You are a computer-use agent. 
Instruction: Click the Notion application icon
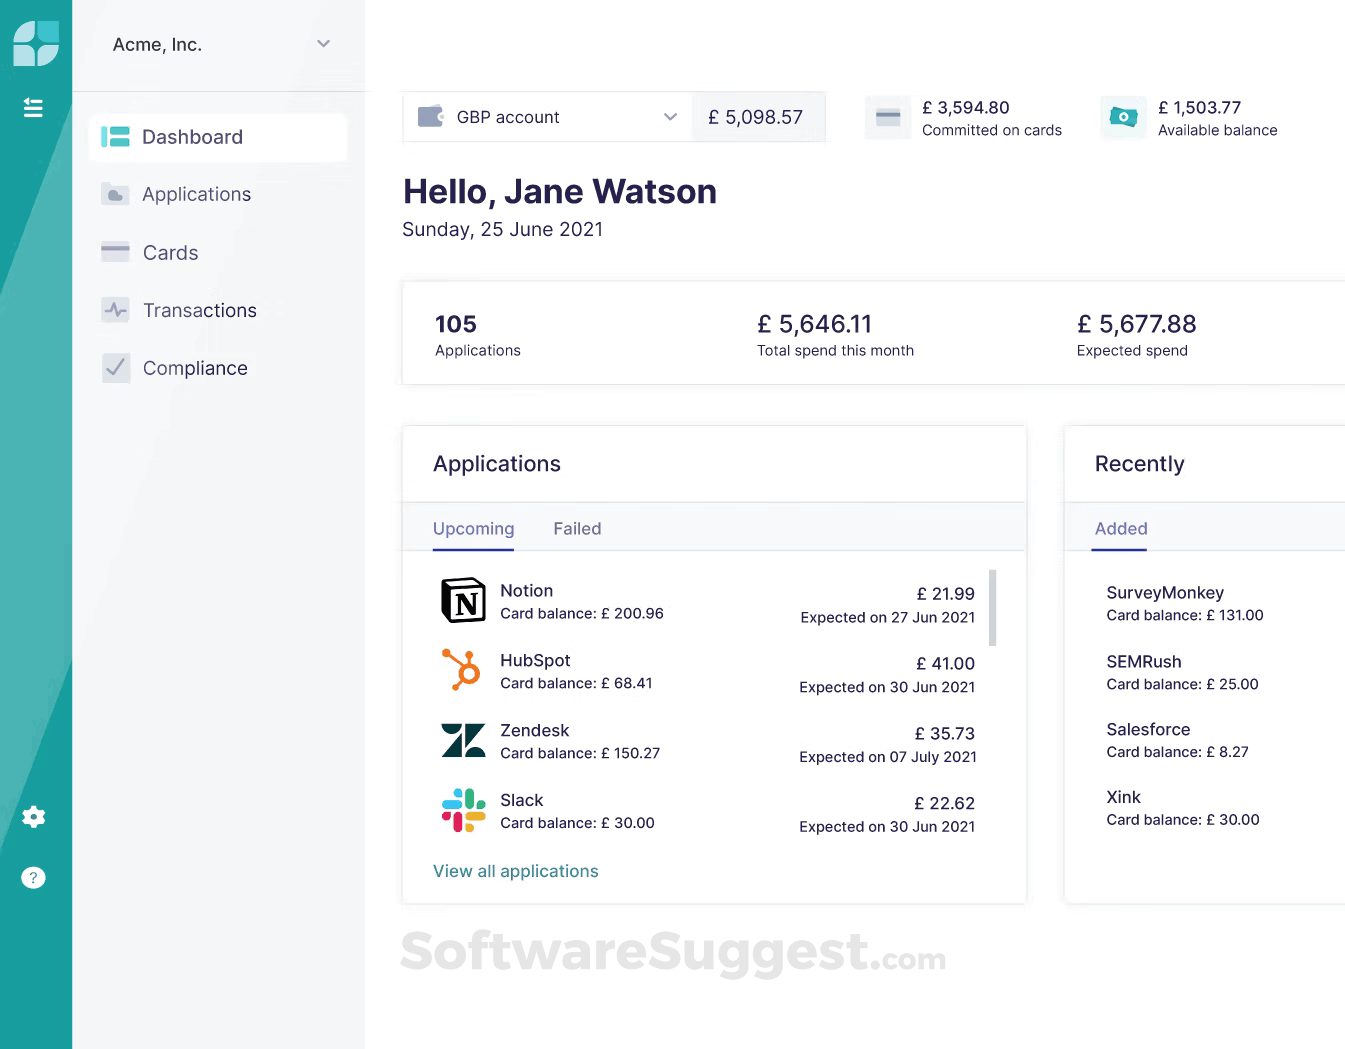tap(463, 600)
